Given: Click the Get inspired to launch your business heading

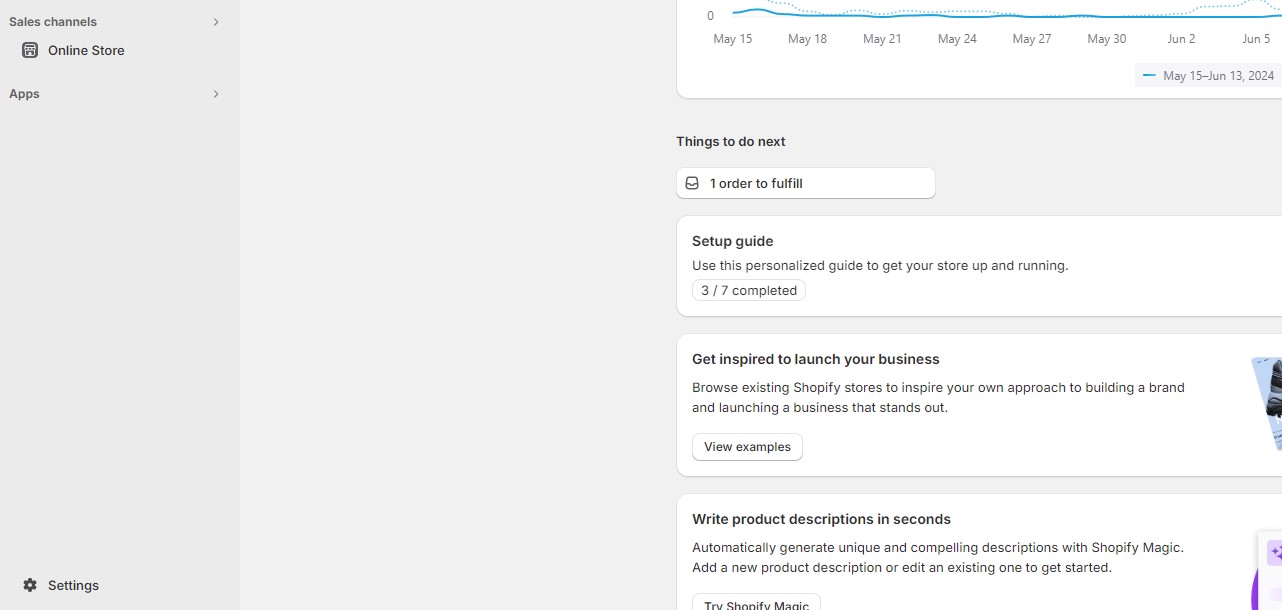Looking at the screenshot, I should [x=816, y=359].
